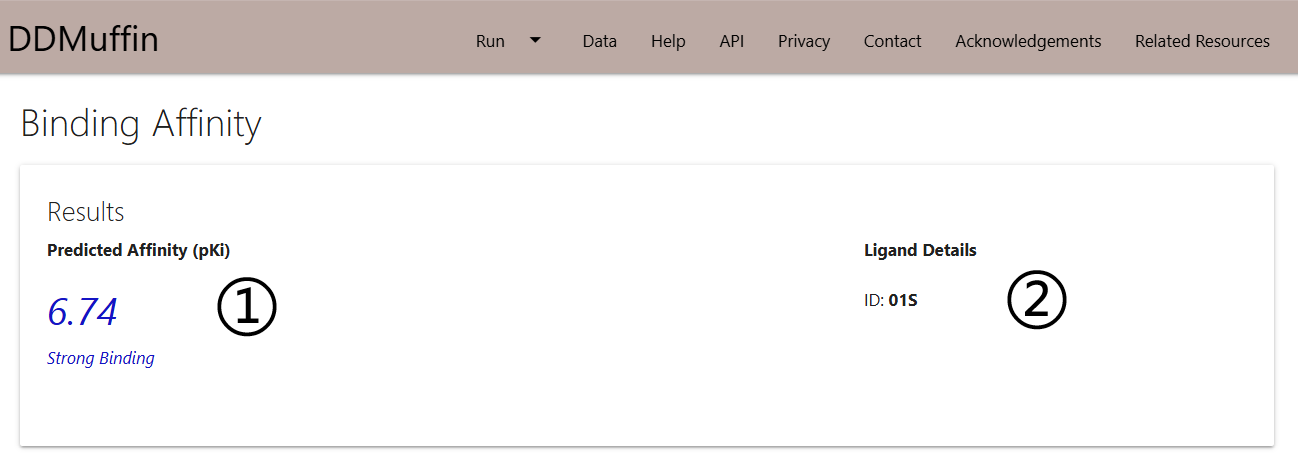Open the Privacy page
1298x455 pixels.
tap(804, 41)
